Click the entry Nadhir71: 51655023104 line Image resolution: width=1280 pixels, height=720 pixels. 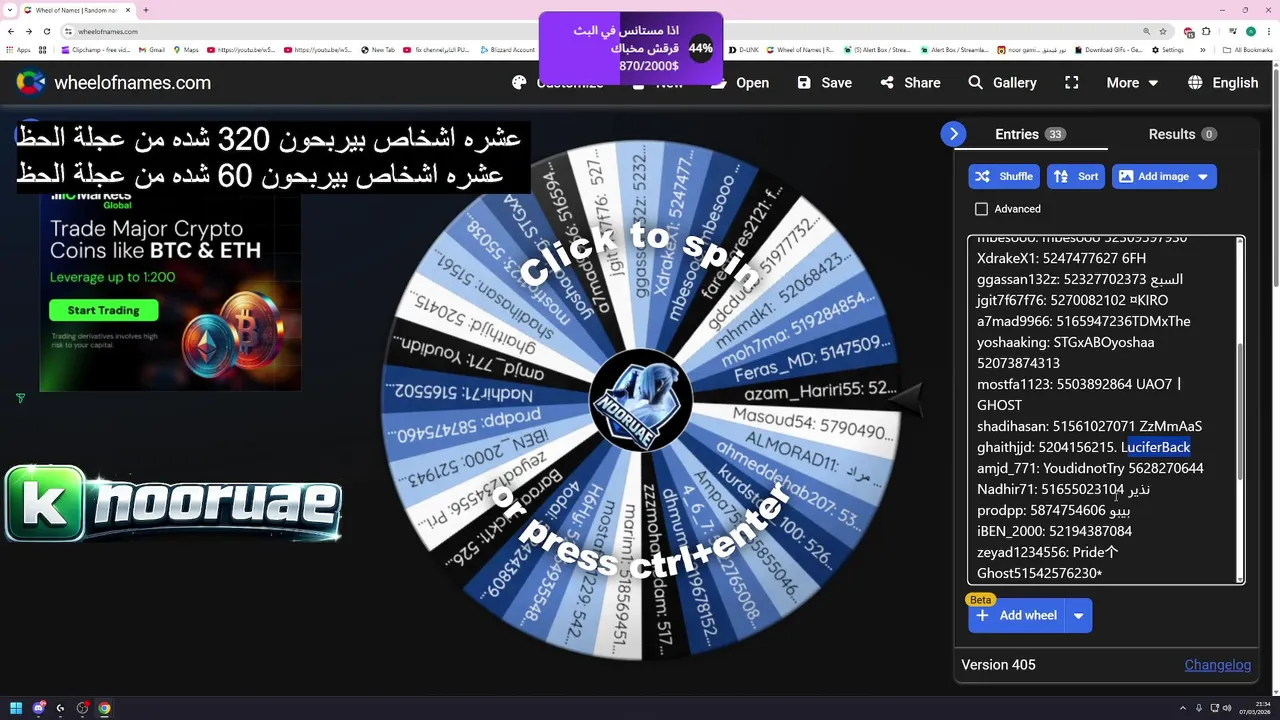tap(1063, 489)
